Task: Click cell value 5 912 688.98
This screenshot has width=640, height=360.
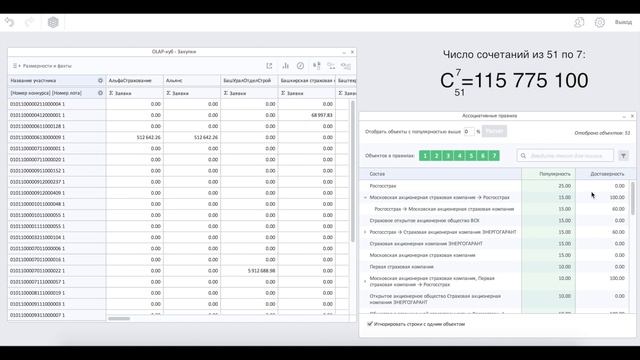Action: (x=261, y=271)
